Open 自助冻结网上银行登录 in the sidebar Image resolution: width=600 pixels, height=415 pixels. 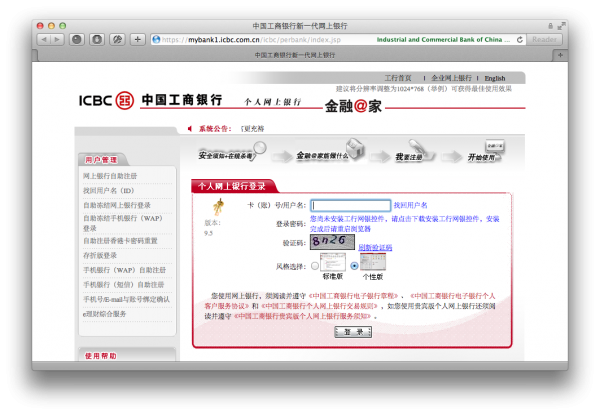point(117,205)
